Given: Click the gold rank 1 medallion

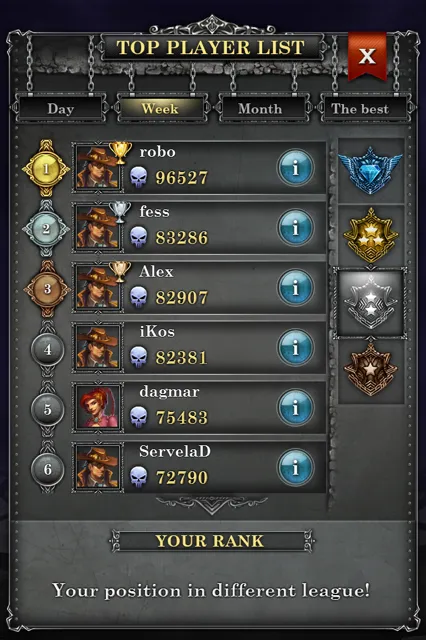Looking at the screenshot, I should 46,169.
